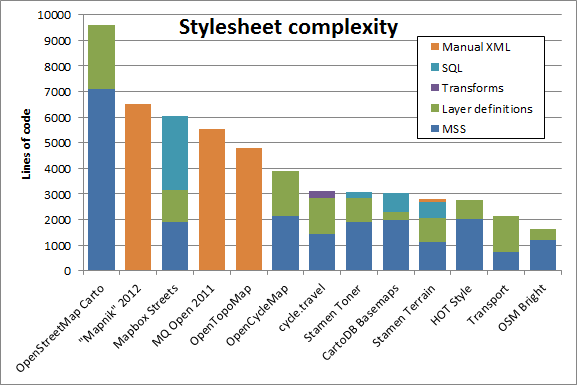Viewport: 577px width, 385px height.
Task: Click the "Mapnik" 2012 orange bar
Action: pos(138,187)
